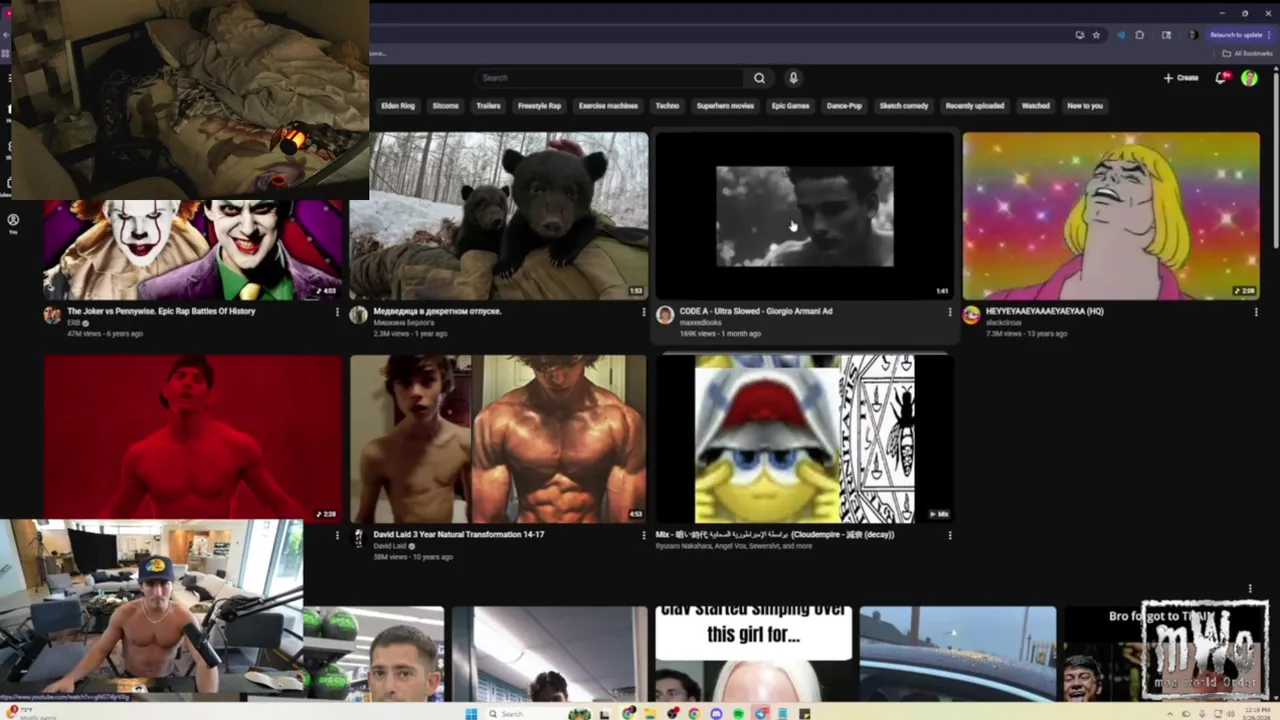The height and width of the screenshot is (720, 1280).
Task: Select the Recently uploaded chip
Action: (x=975, y=106)
